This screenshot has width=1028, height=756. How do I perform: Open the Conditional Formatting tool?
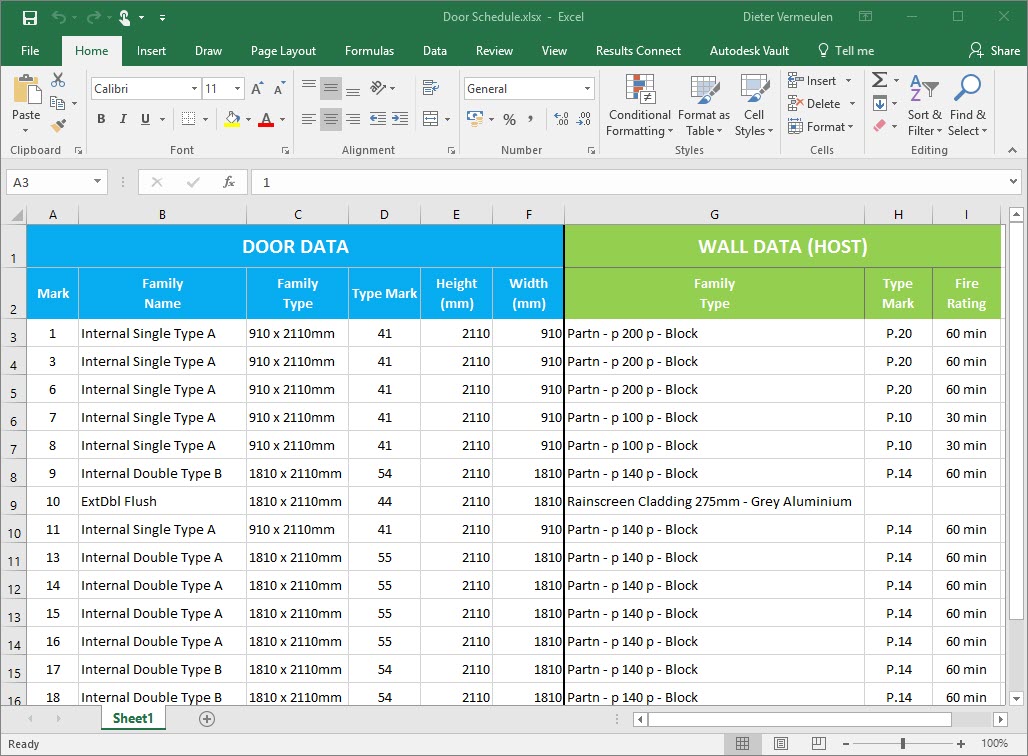point(639,105)
